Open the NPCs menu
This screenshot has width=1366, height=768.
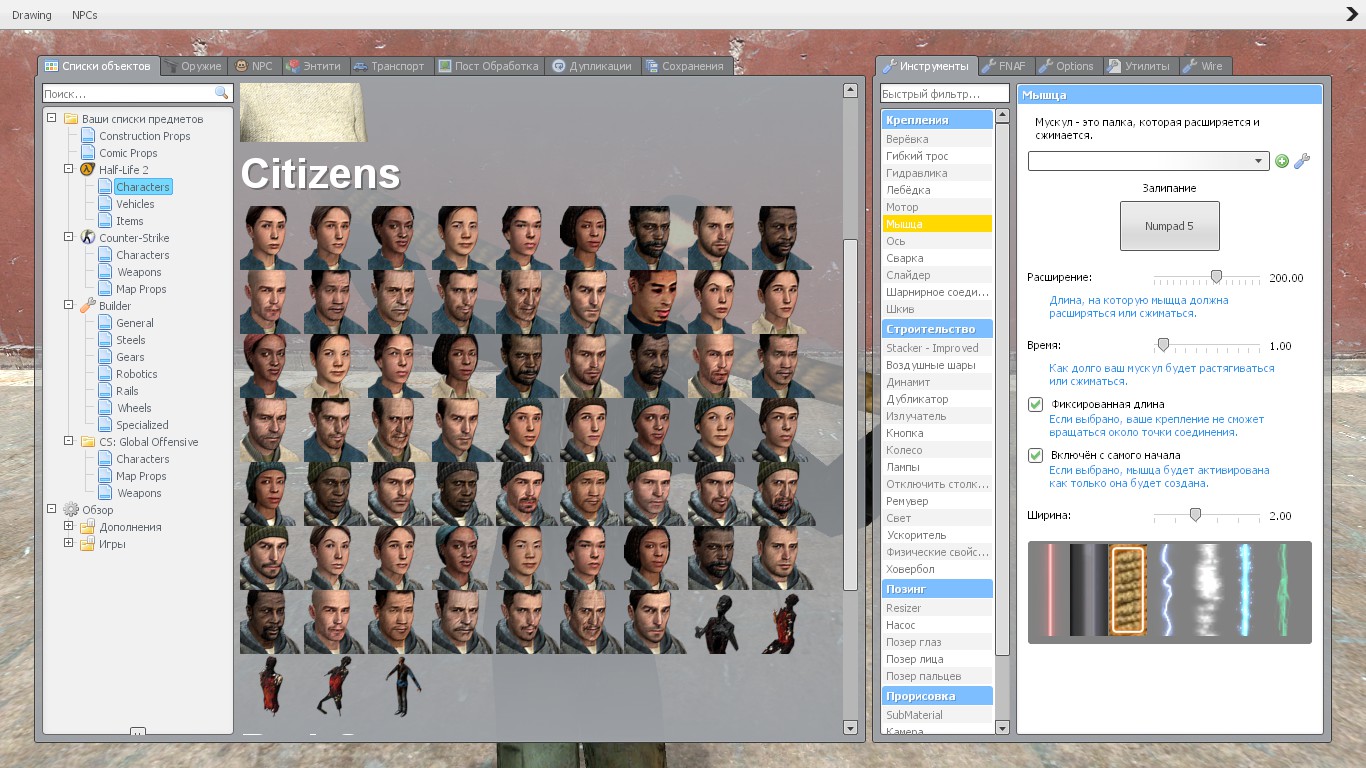pos(85,15)
